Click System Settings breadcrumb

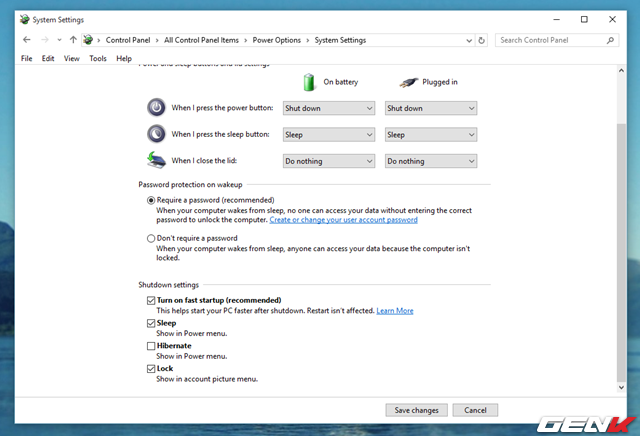(340, 40)
